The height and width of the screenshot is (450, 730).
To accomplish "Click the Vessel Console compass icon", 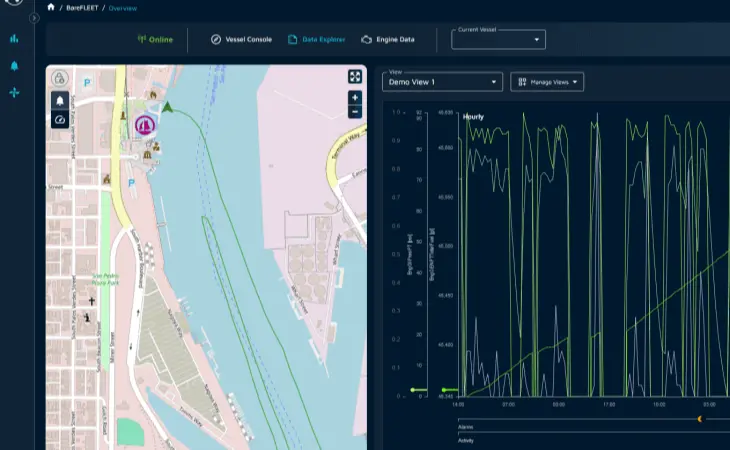I will [x=216, y=40].
